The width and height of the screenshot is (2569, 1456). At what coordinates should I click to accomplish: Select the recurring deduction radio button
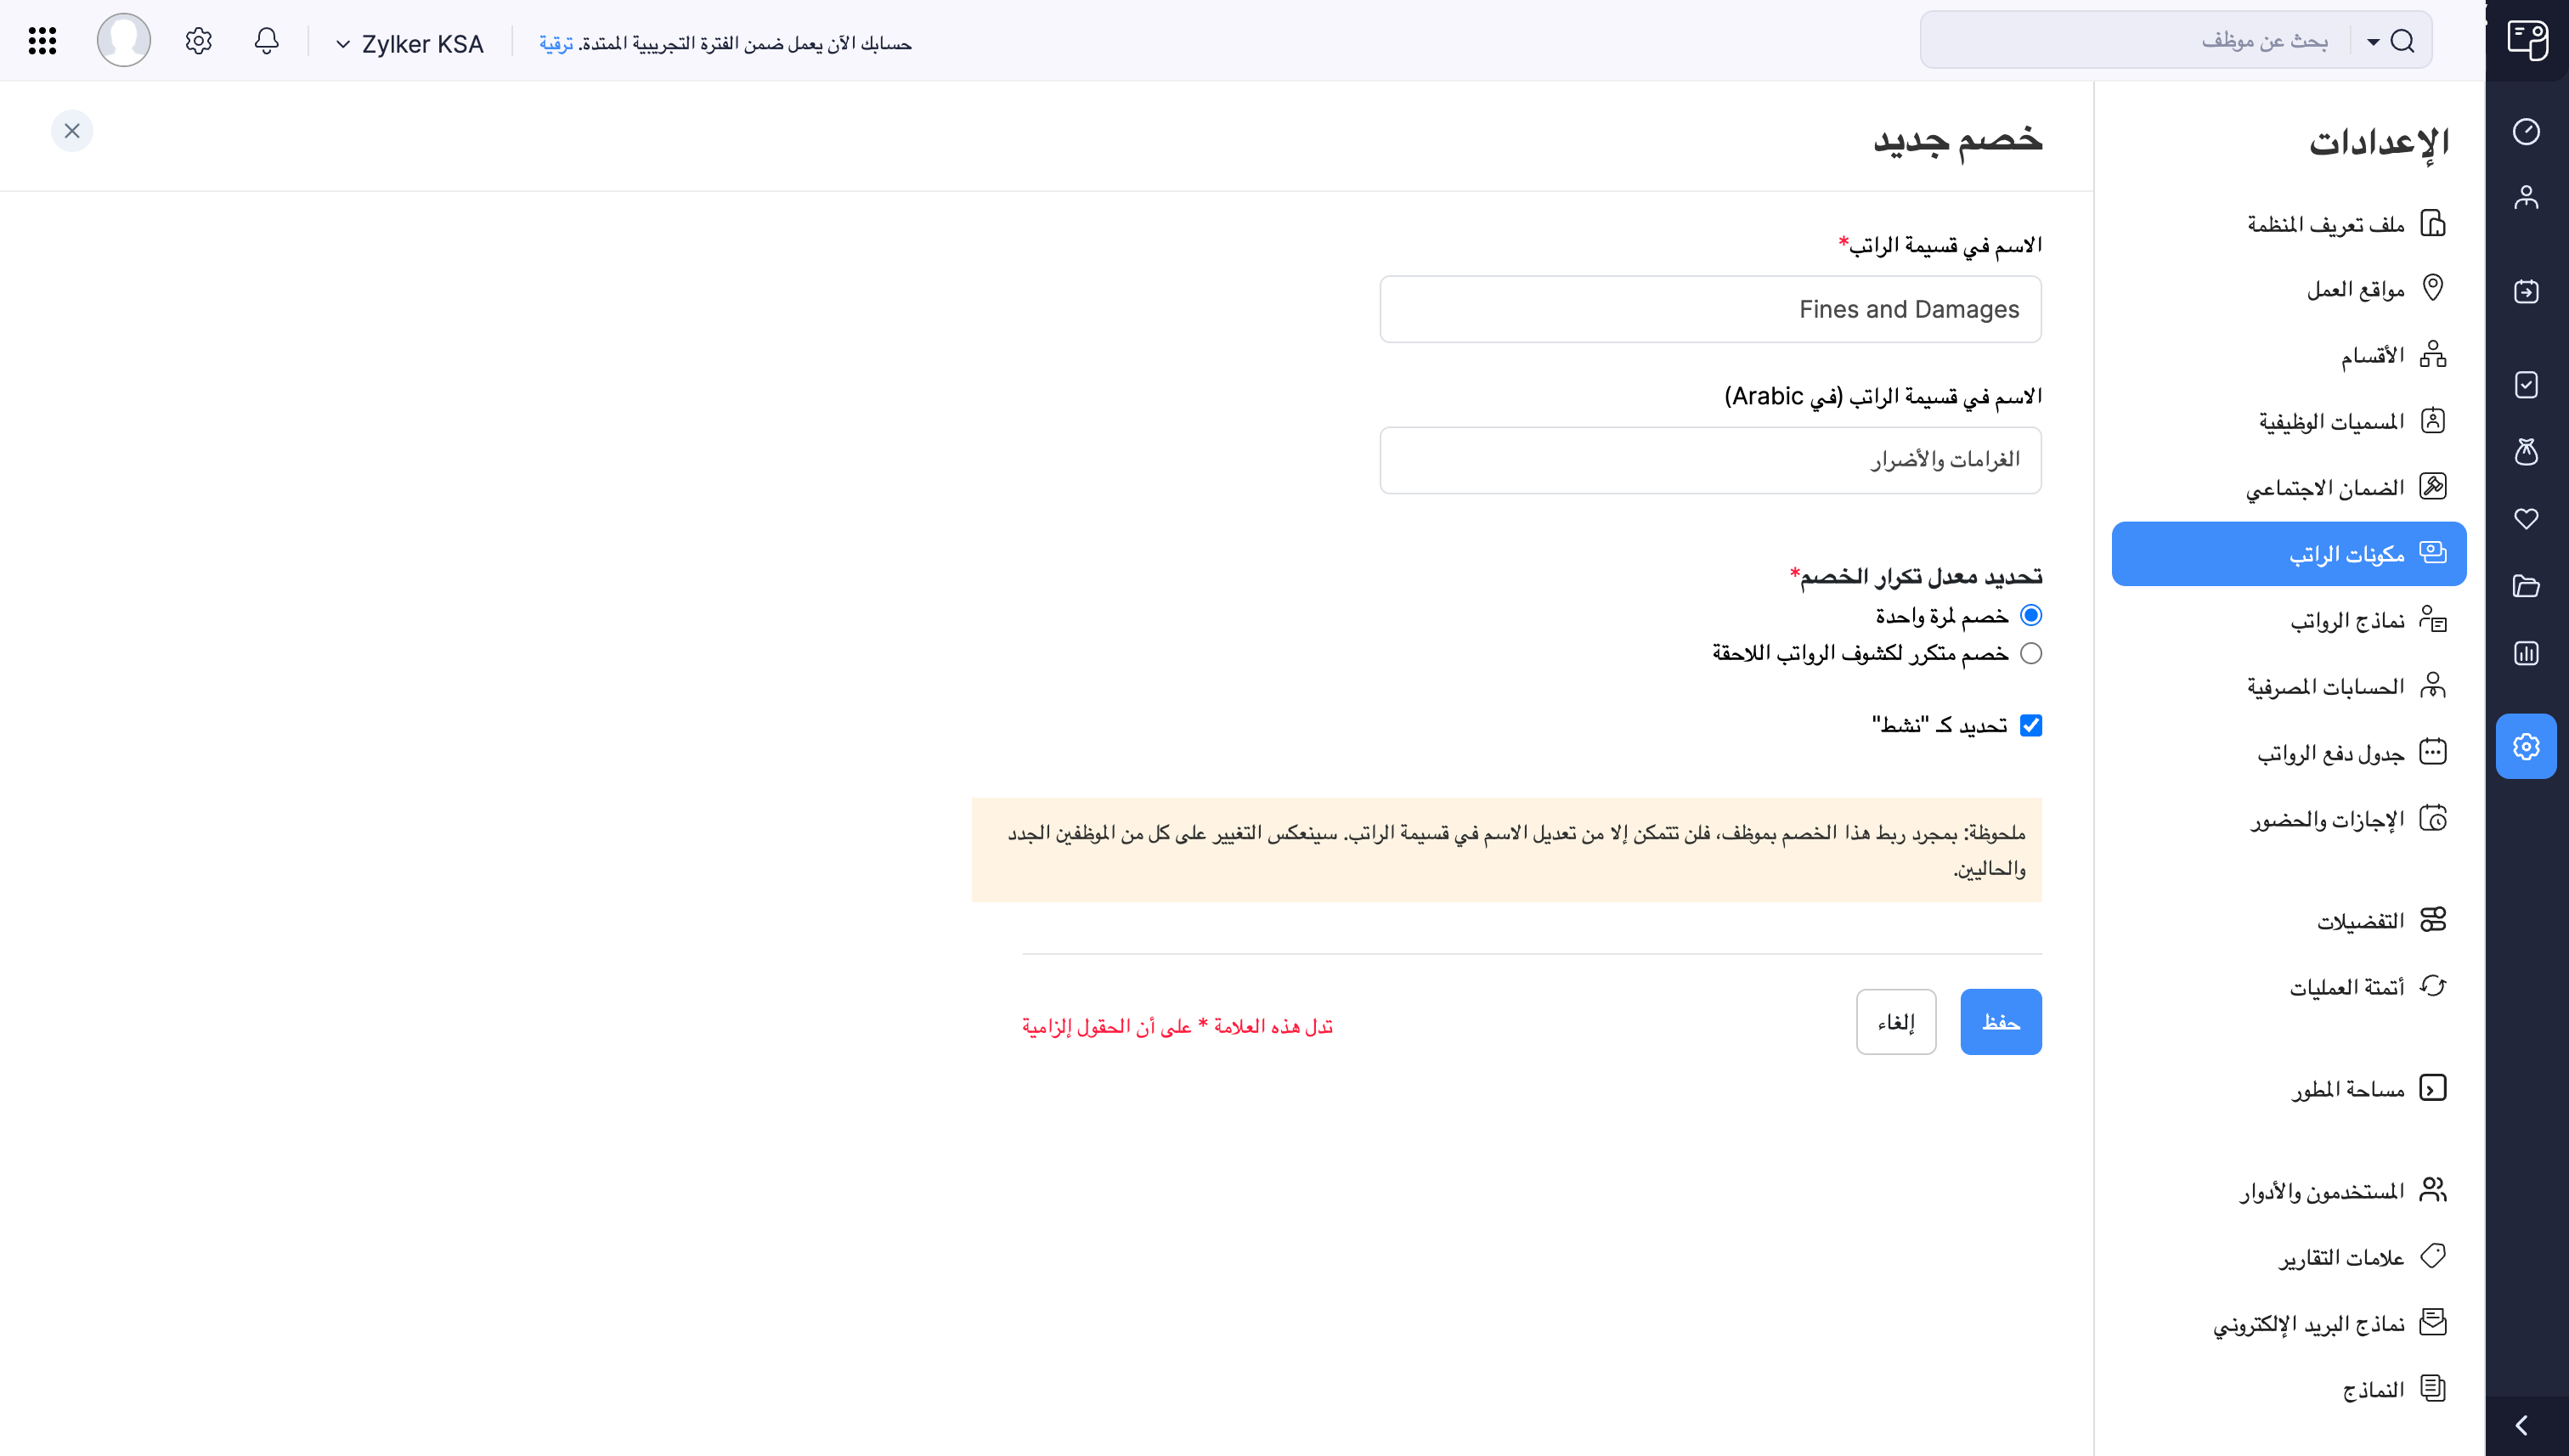coord(2031,653)
